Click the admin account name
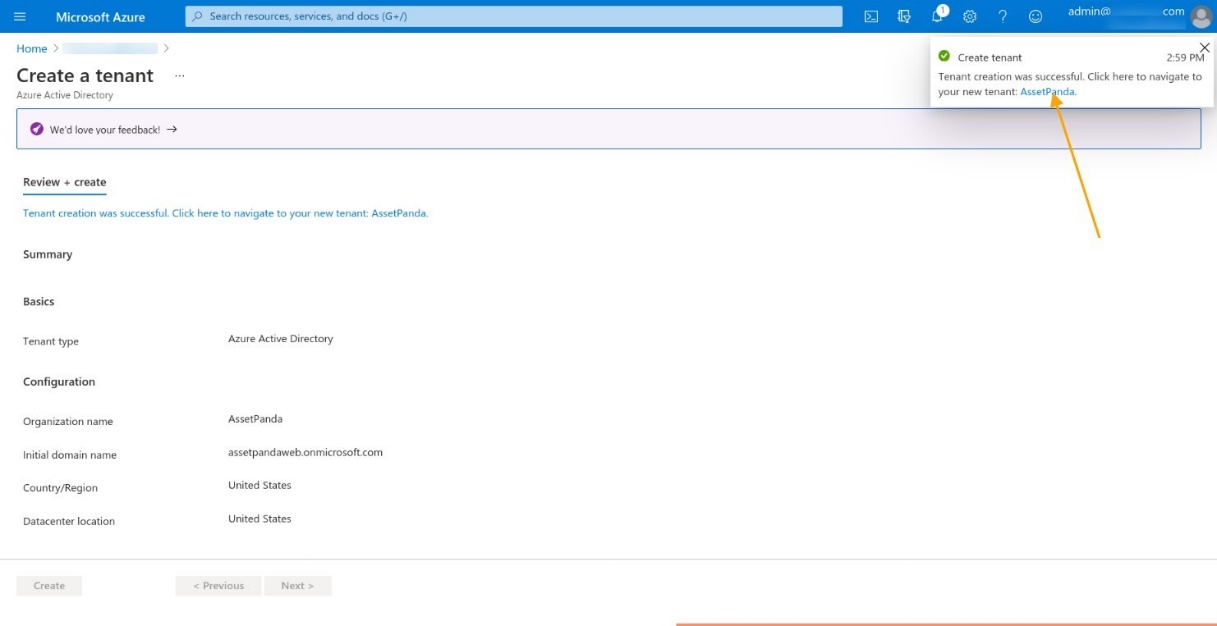Viewport: 1217px width, 626px height. 1126,12
